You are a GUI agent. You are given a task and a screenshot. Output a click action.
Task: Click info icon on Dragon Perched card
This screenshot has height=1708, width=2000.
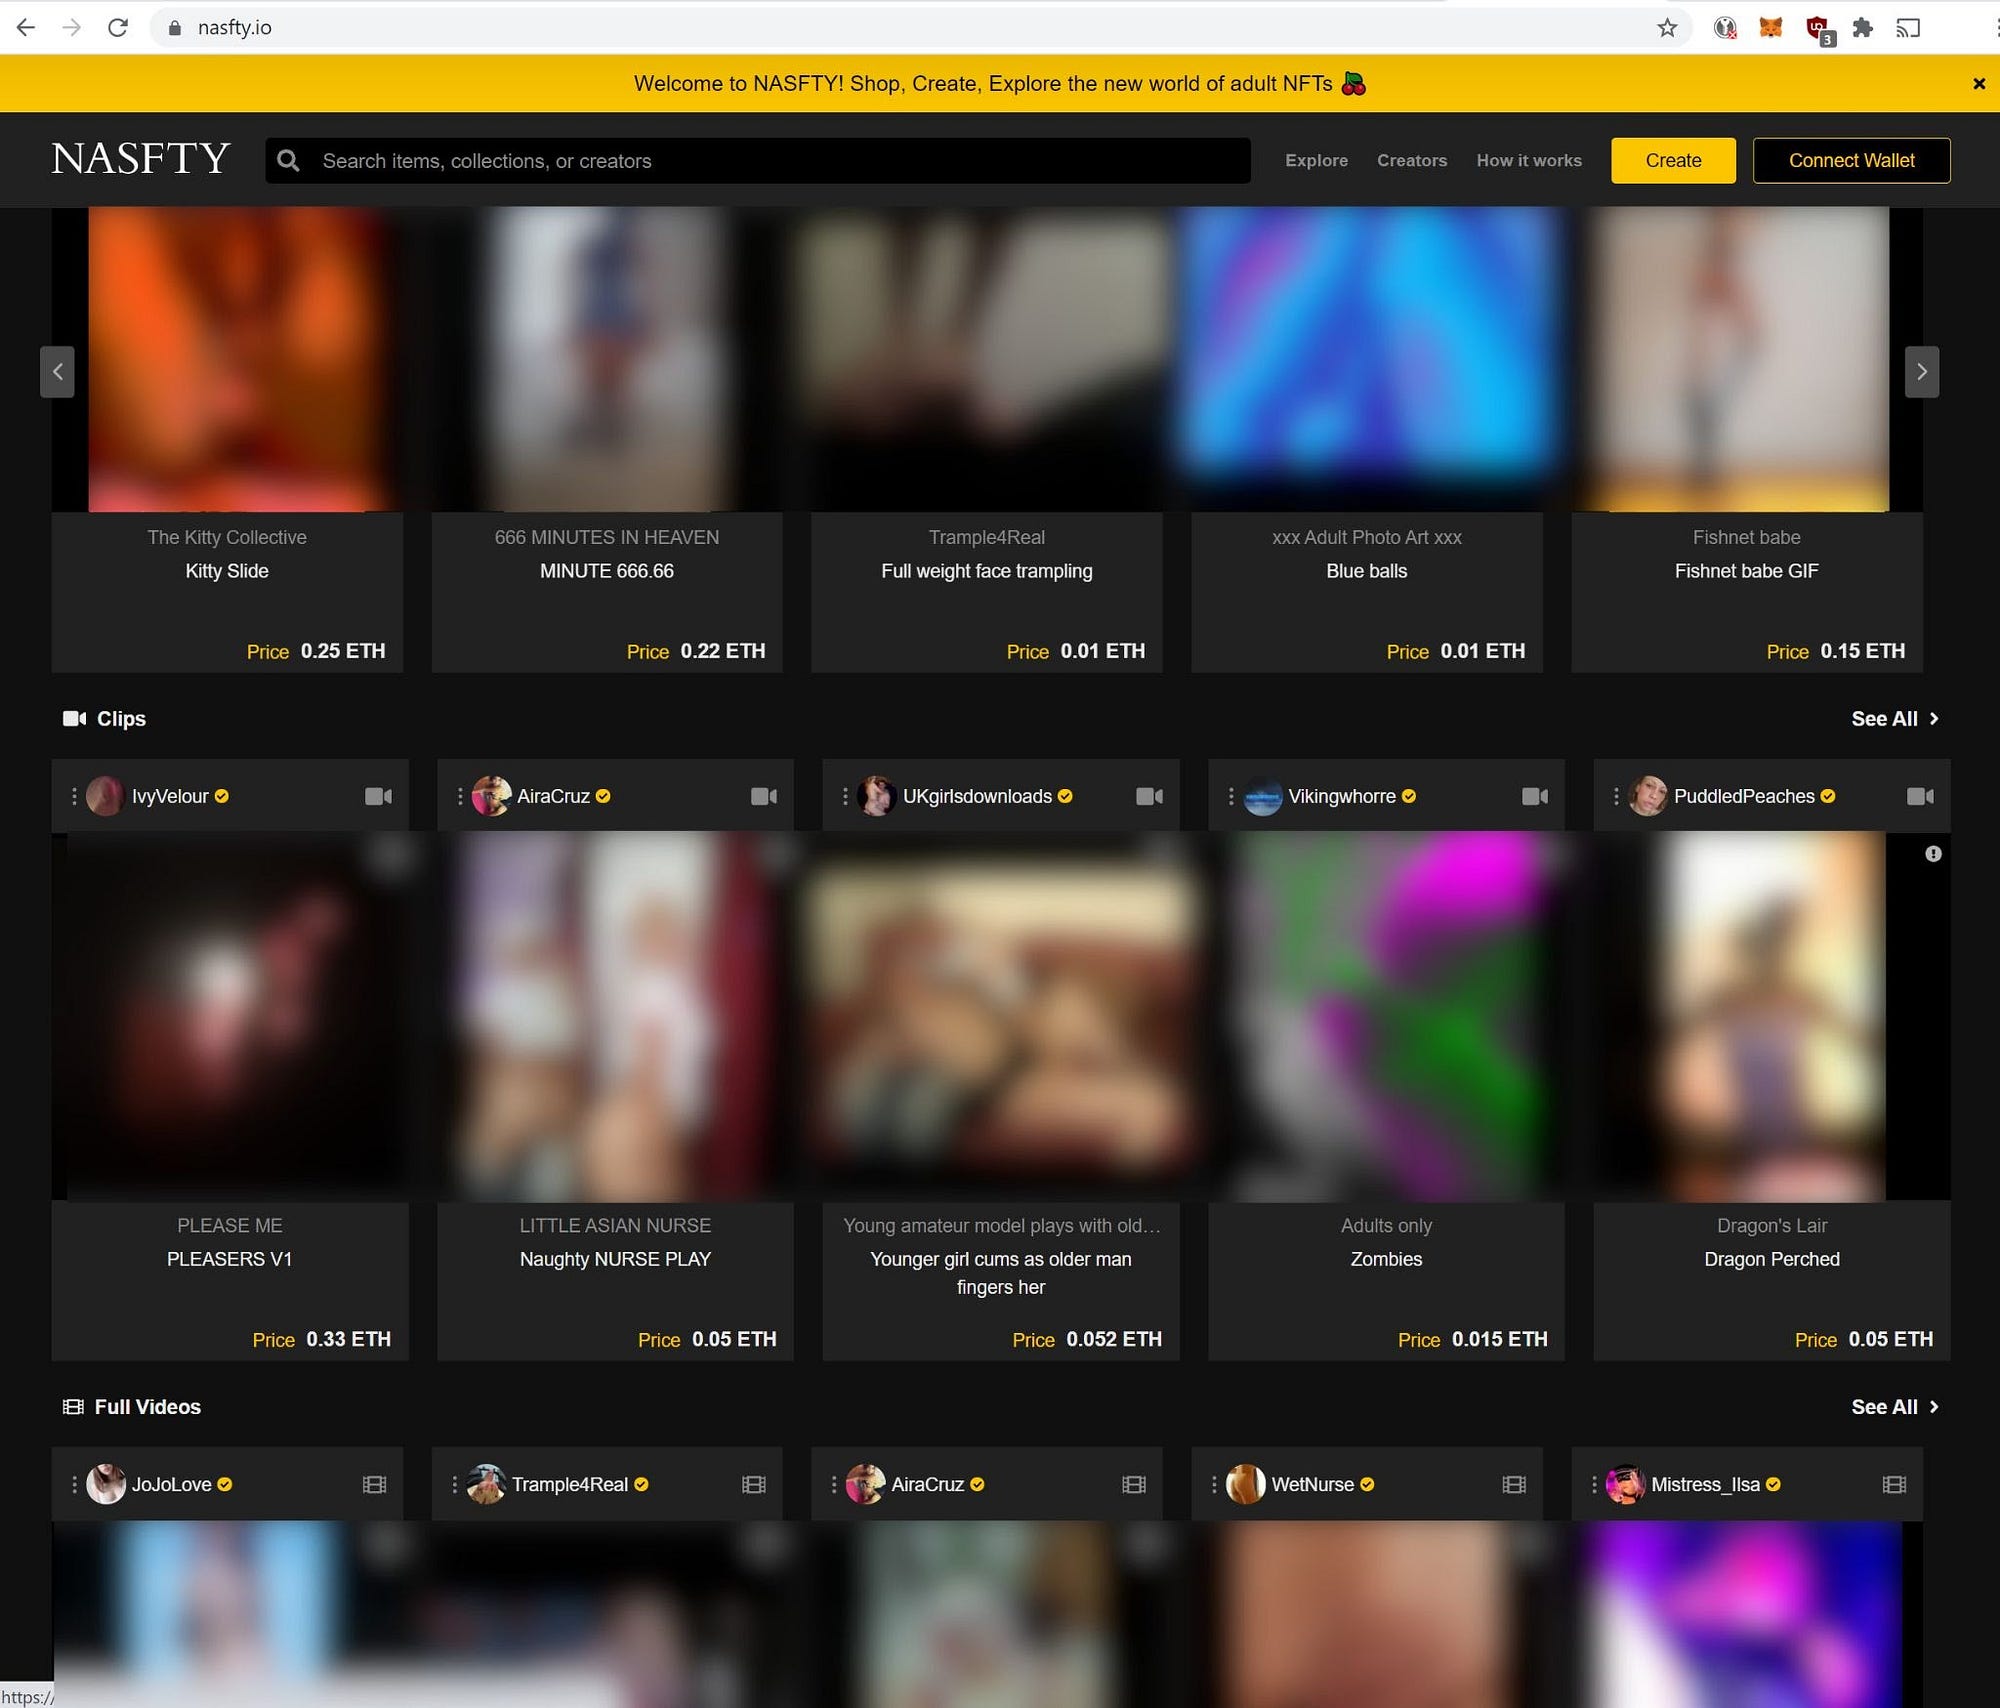click(x=1933, y=853)
